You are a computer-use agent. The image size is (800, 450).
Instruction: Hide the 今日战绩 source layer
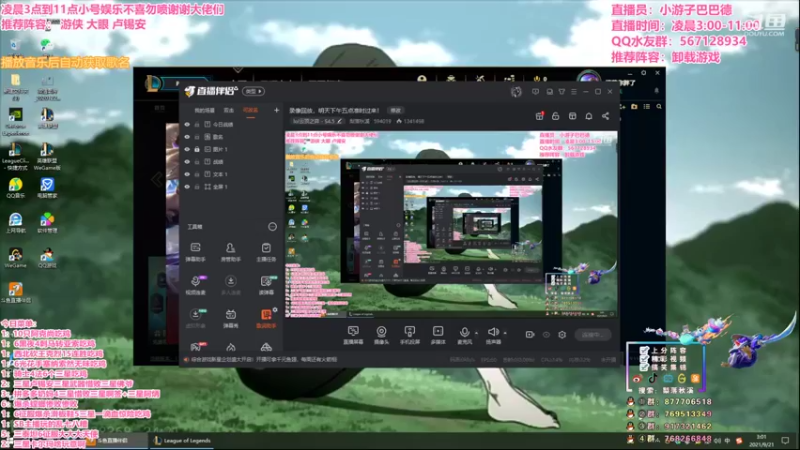(187, 124)
